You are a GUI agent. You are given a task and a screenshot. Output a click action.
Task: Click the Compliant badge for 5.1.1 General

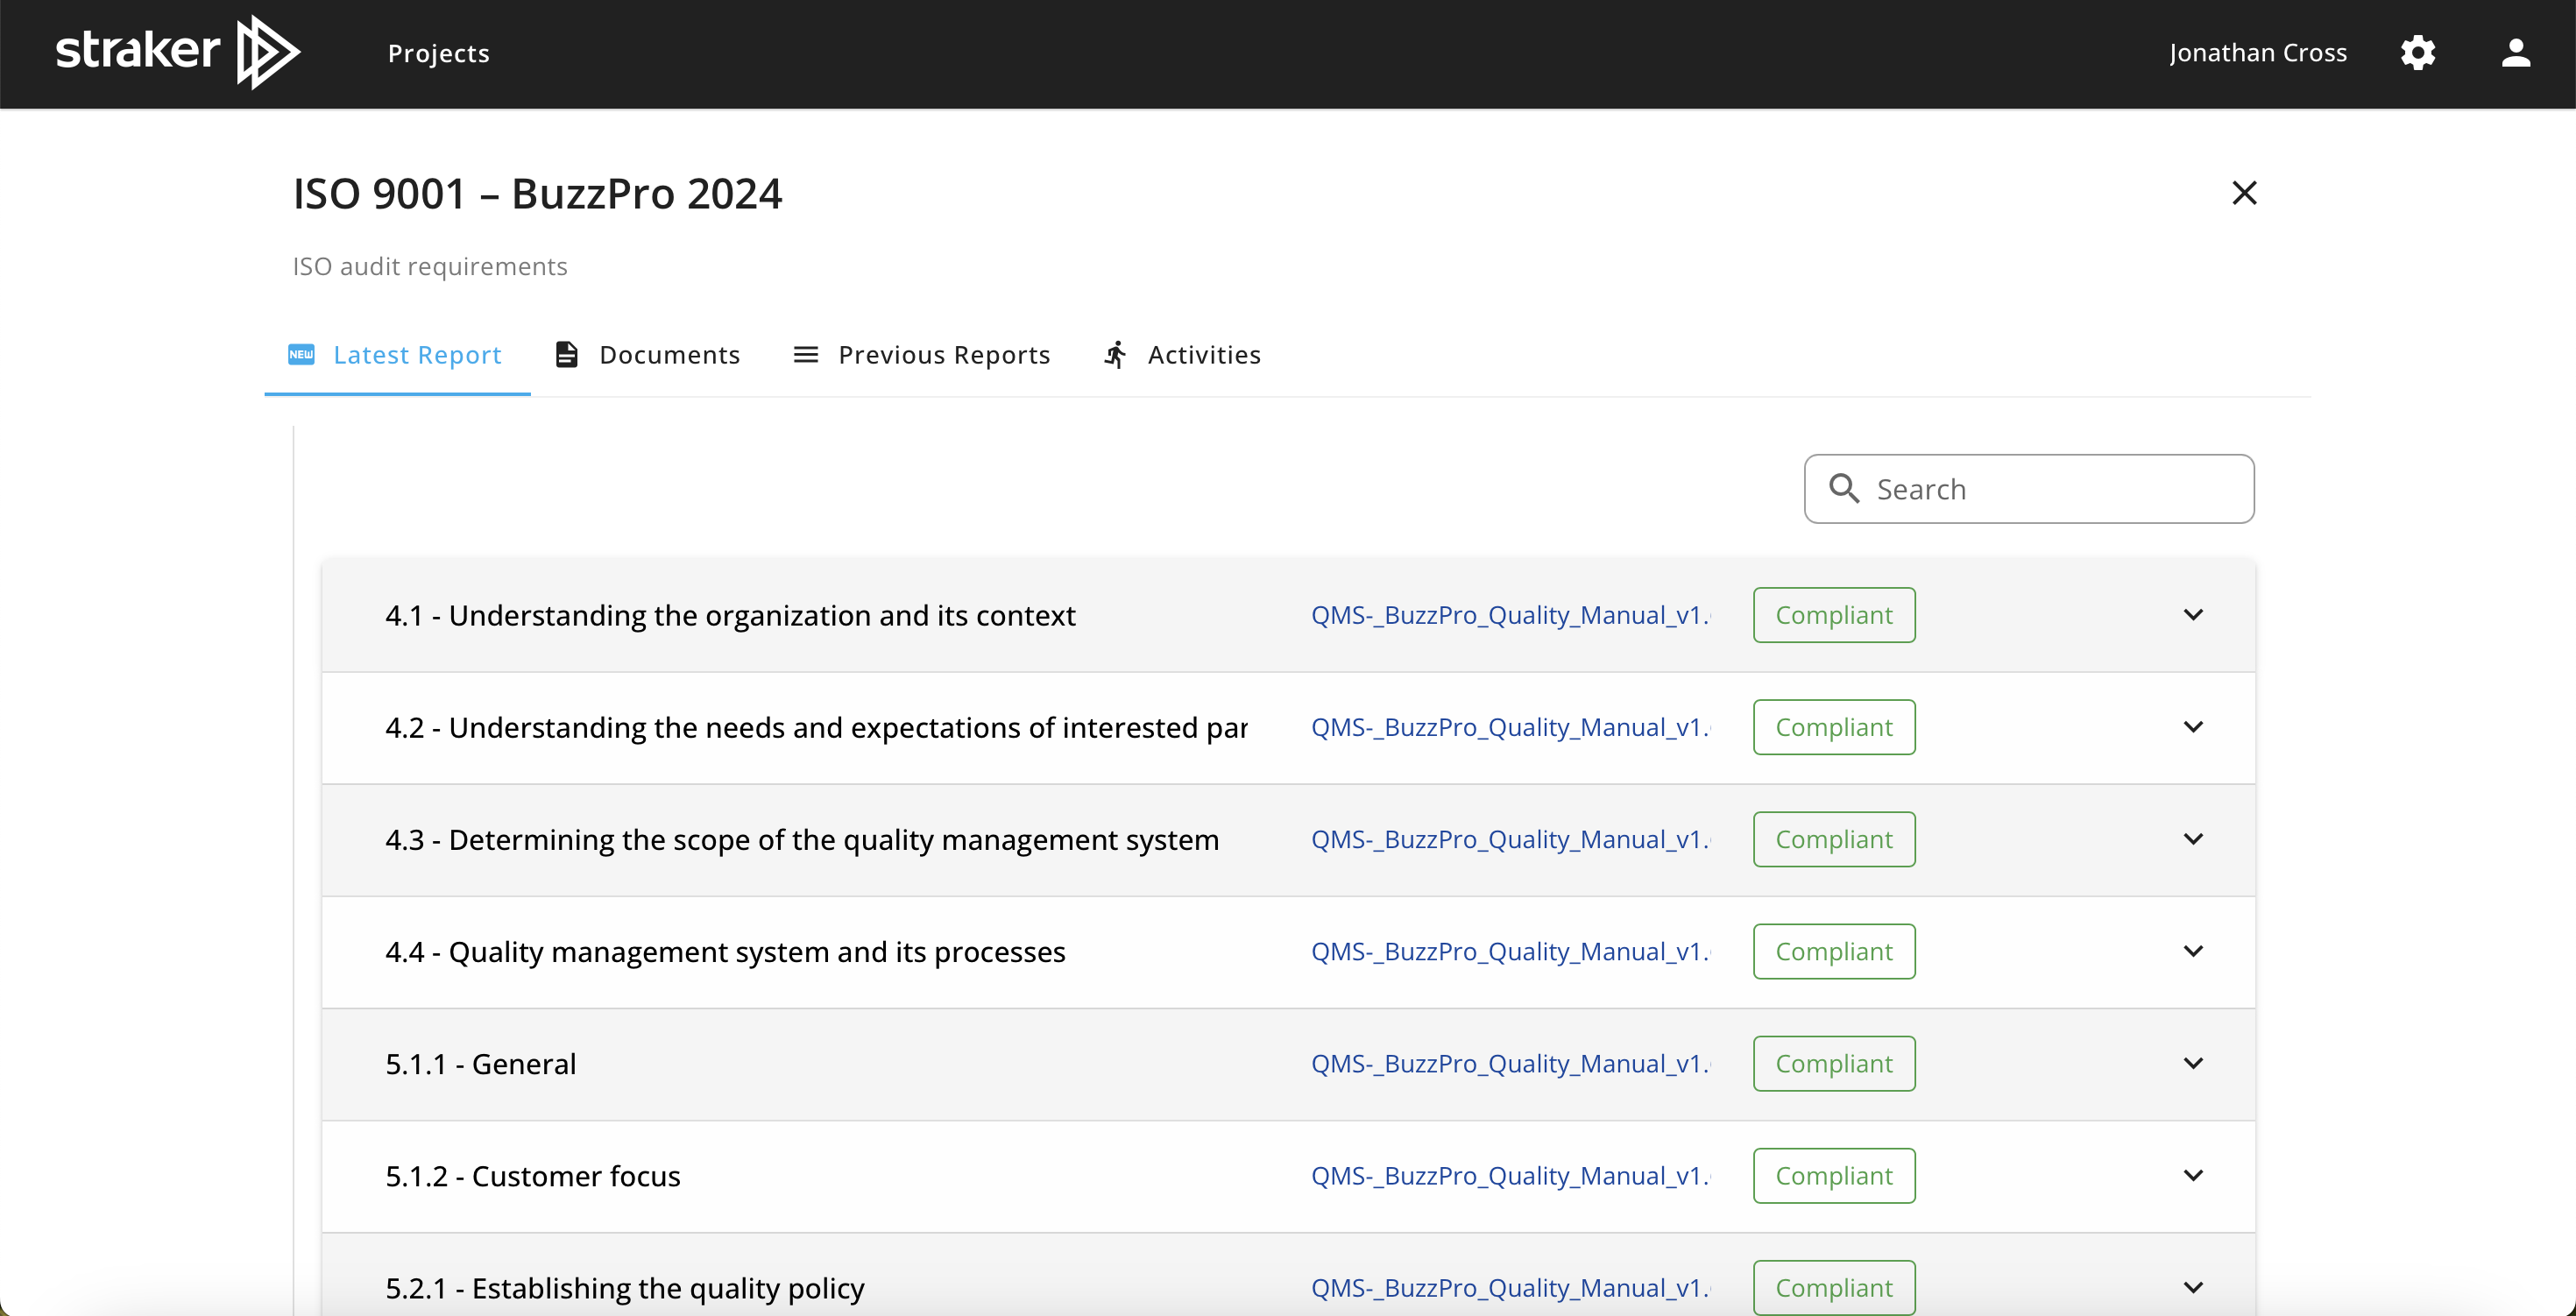point(1833,1064)
